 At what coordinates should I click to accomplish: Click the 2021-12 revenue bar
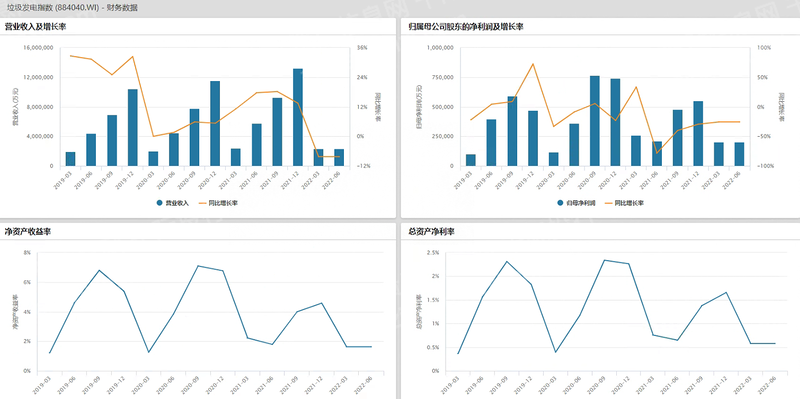[x=298, y=117]
